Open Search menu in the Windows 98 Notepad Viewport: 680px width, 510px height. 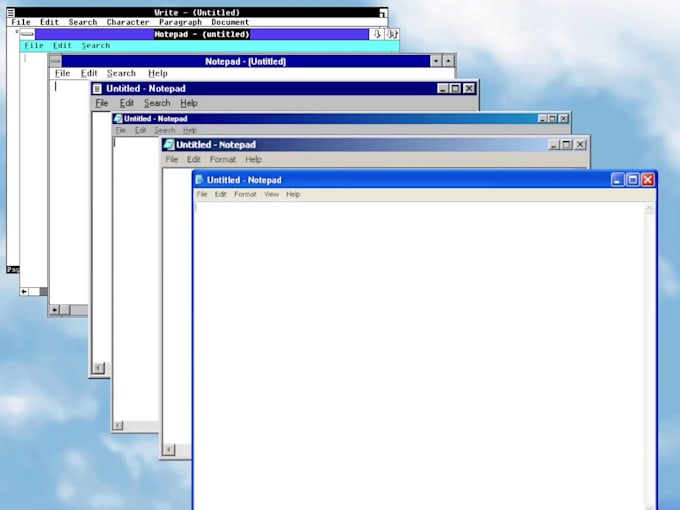pos(164,131)
